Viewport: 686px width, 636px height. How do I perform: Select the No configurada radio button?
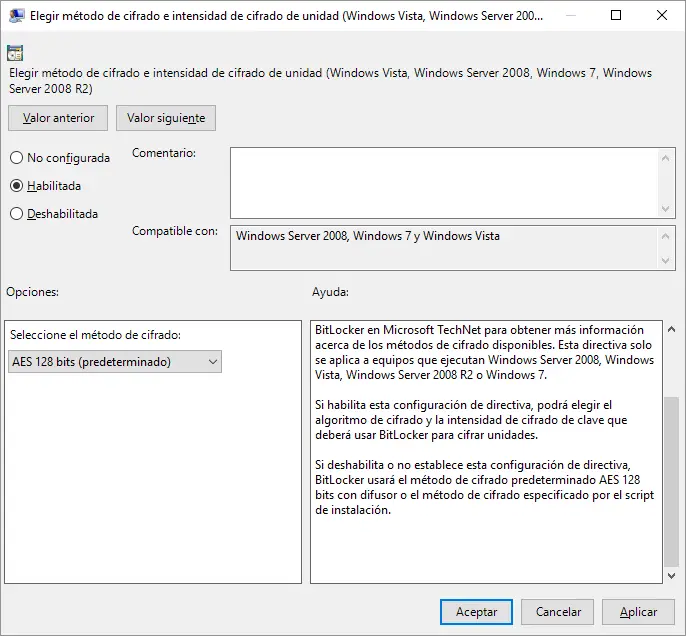[16, 157]
